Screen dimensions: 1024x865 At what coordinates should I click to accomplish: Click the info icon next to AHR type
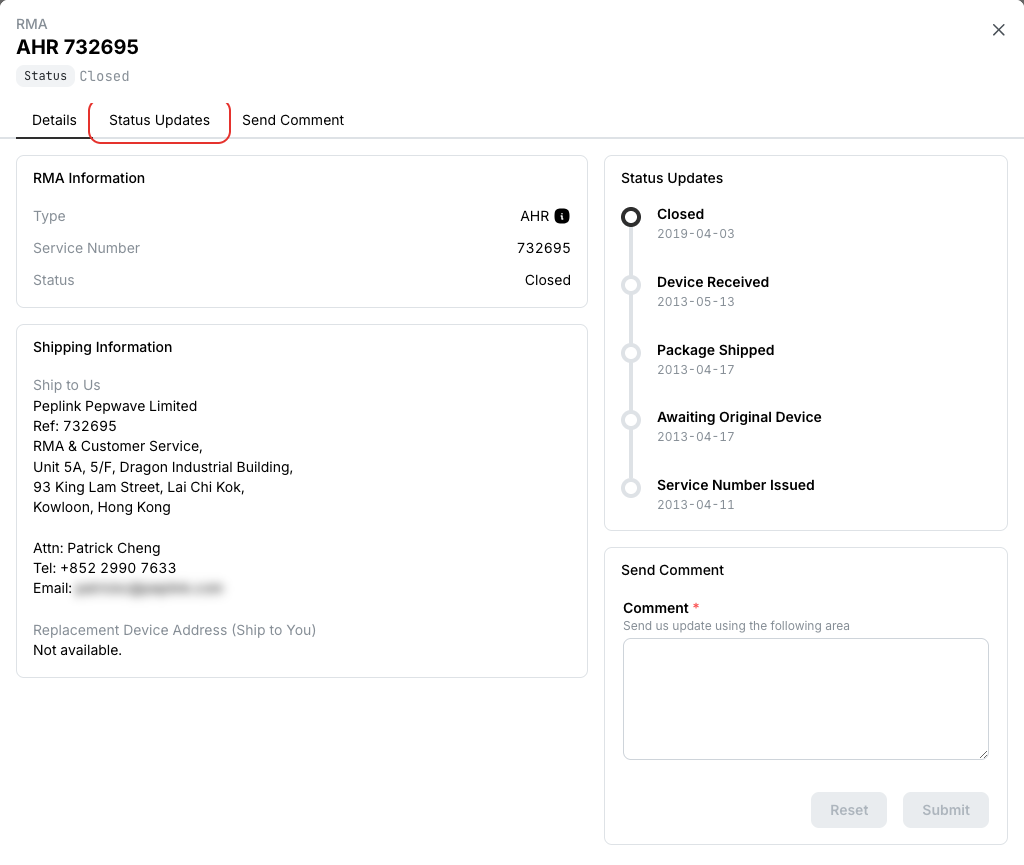562,216
